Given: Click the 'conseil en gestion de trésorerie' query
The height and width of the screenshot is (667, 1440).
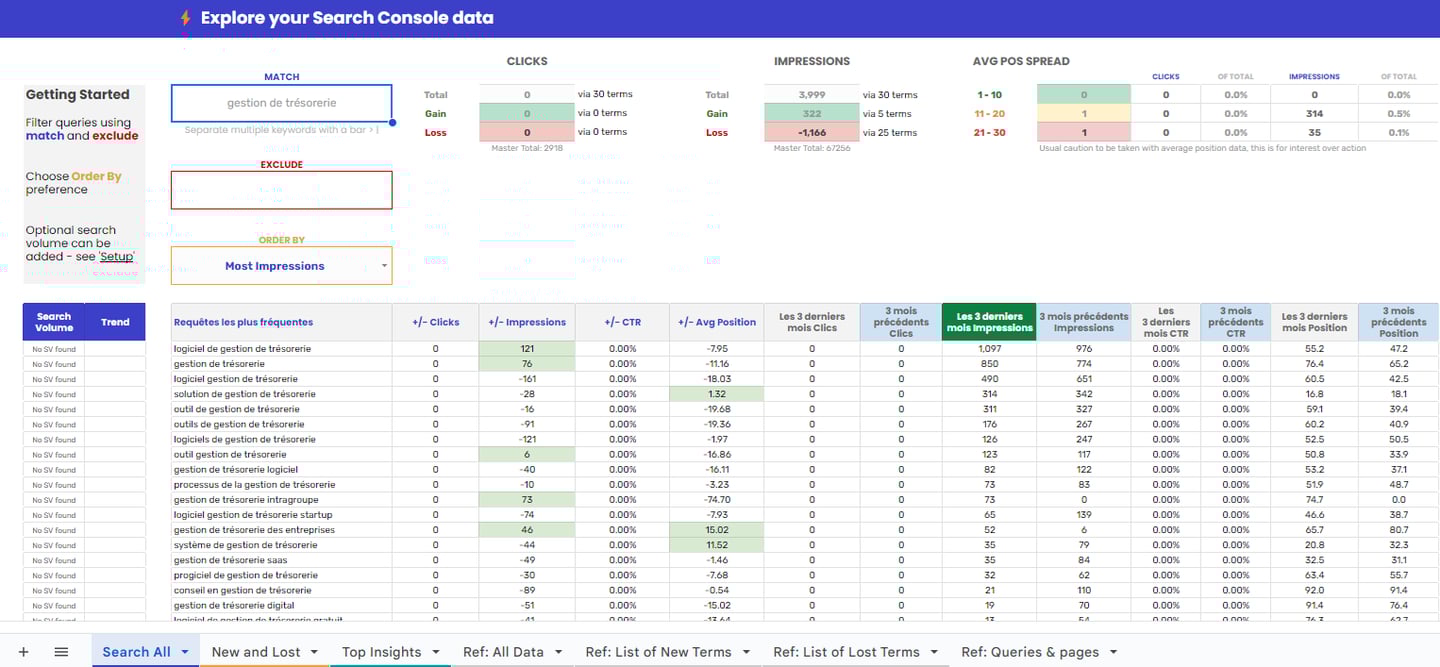Looking at the screenshot, I should [x=242, y=590].
